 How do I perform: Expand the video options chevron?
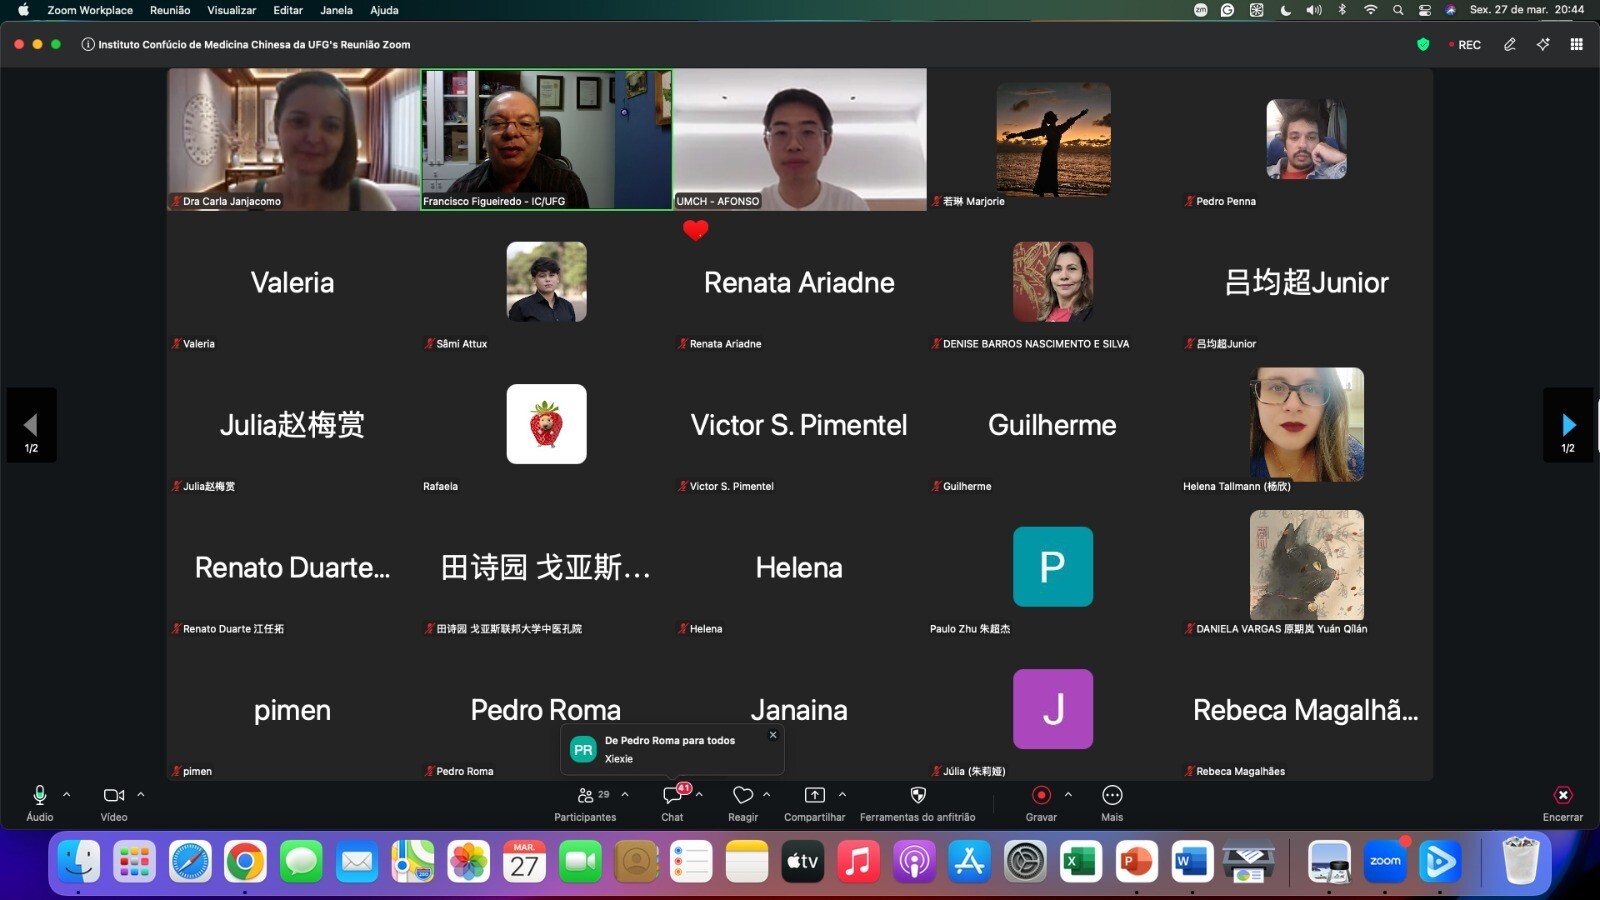(x=141, y=795)
